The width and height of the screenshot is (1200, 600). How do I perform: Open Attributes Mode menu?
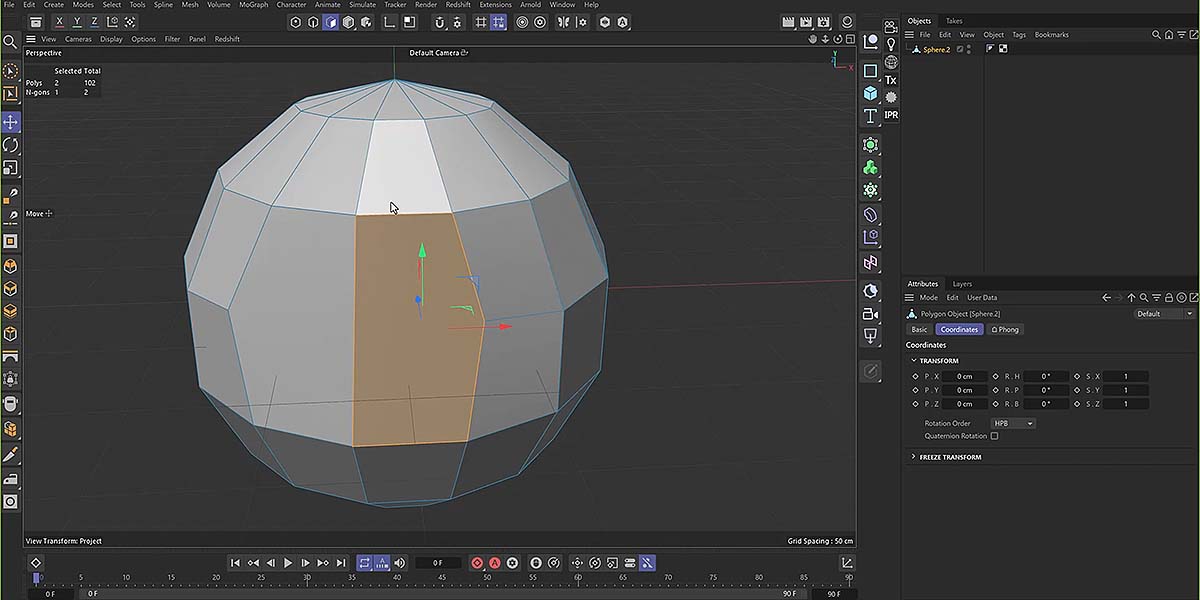coord(928,297)
